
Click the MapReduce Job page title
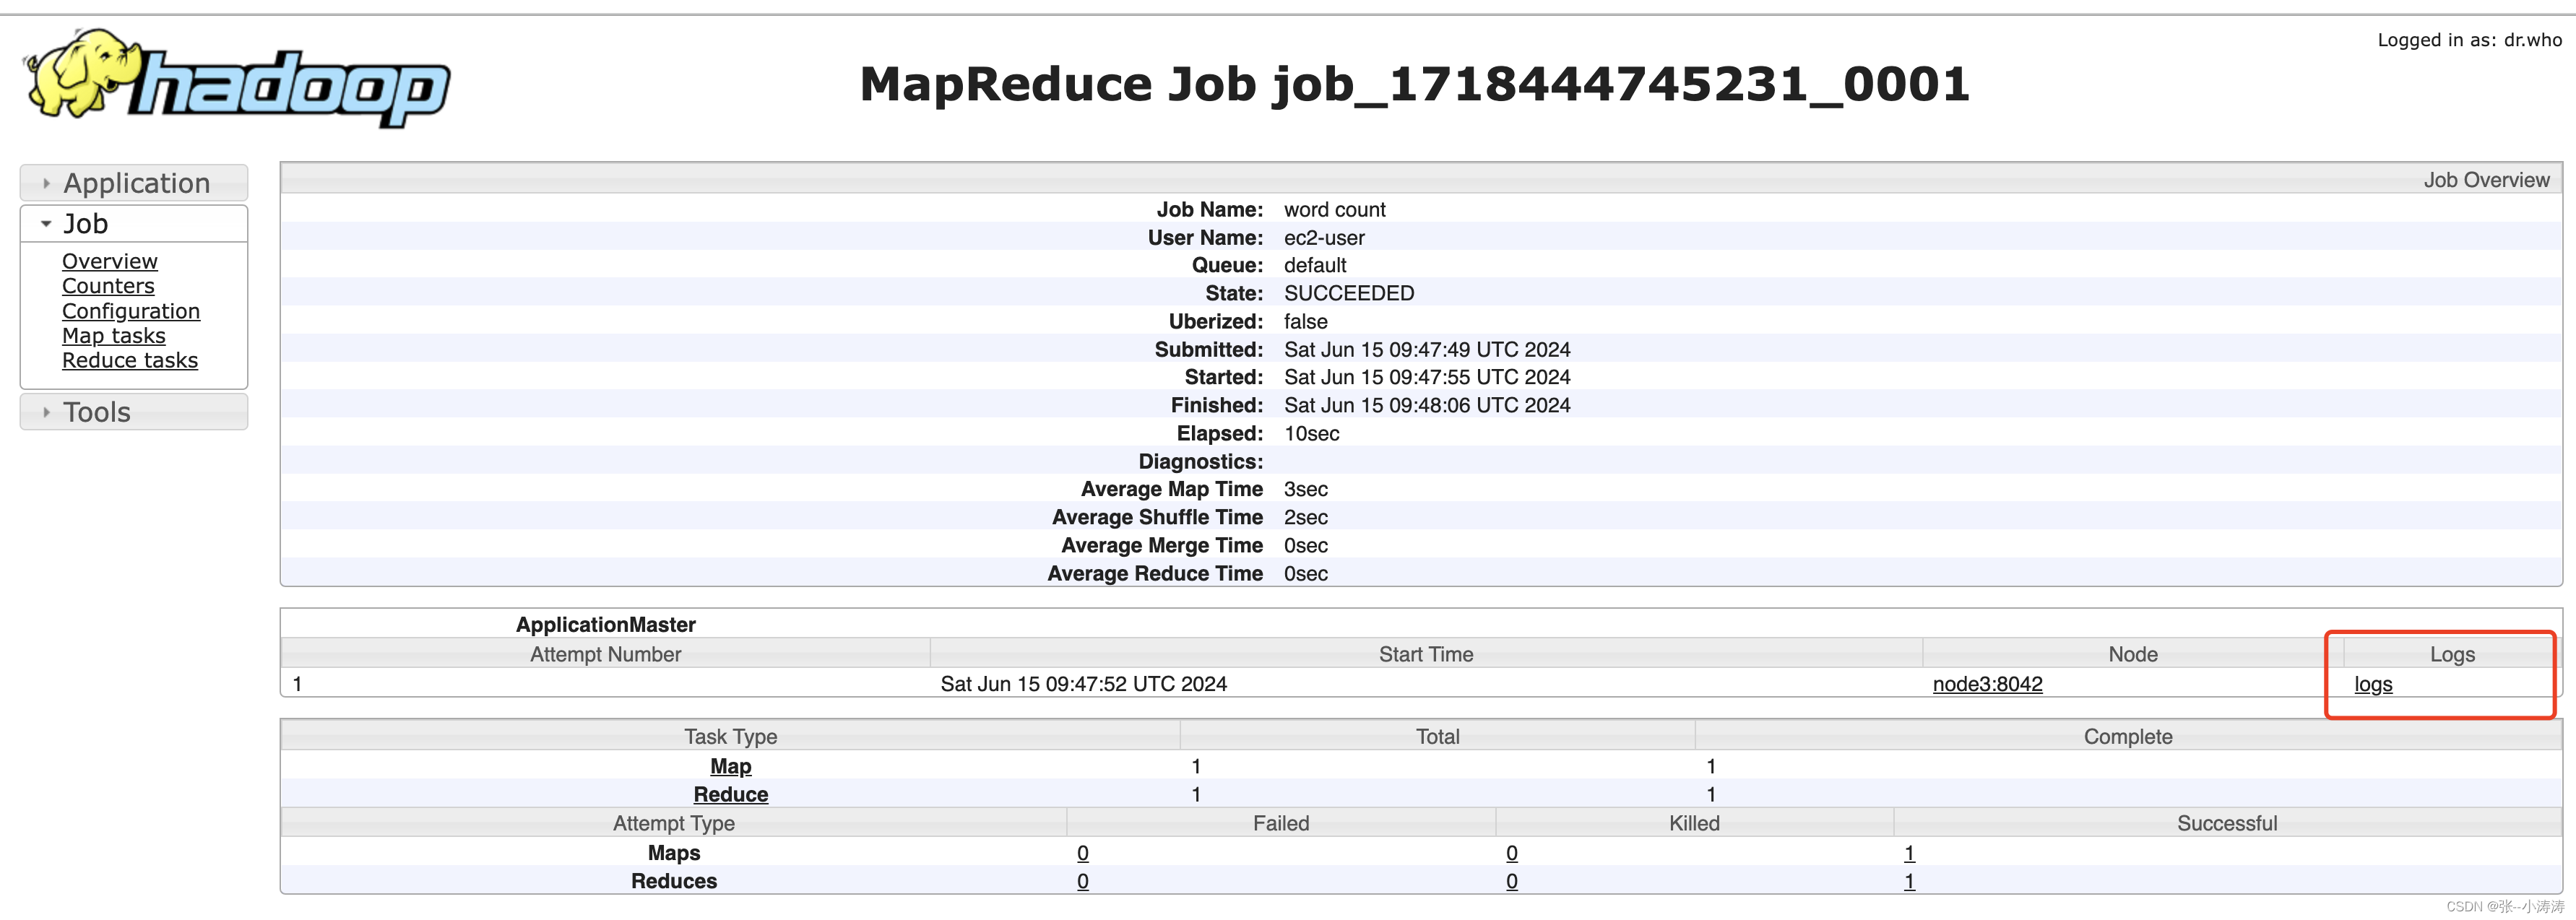pos(1415,84)
